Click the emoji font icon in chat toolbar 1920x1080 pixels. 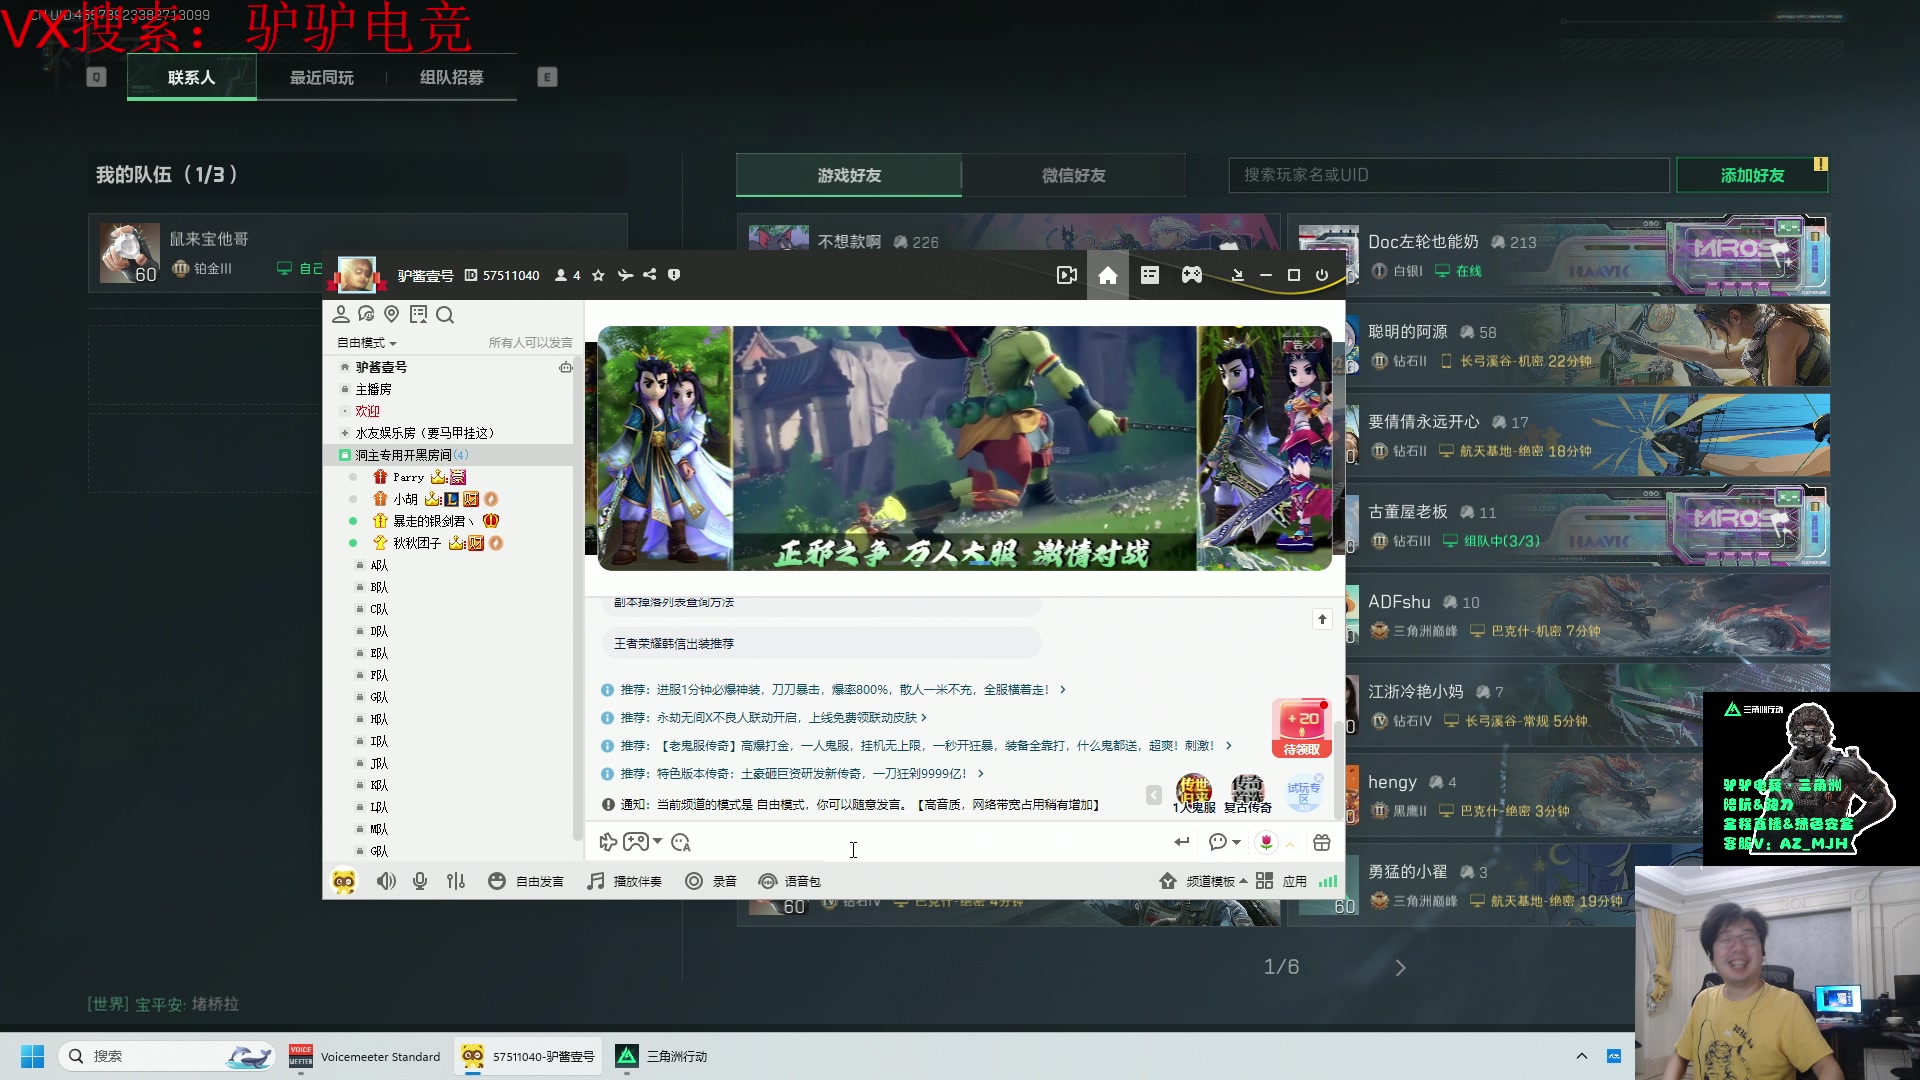[x=681, y=843]
